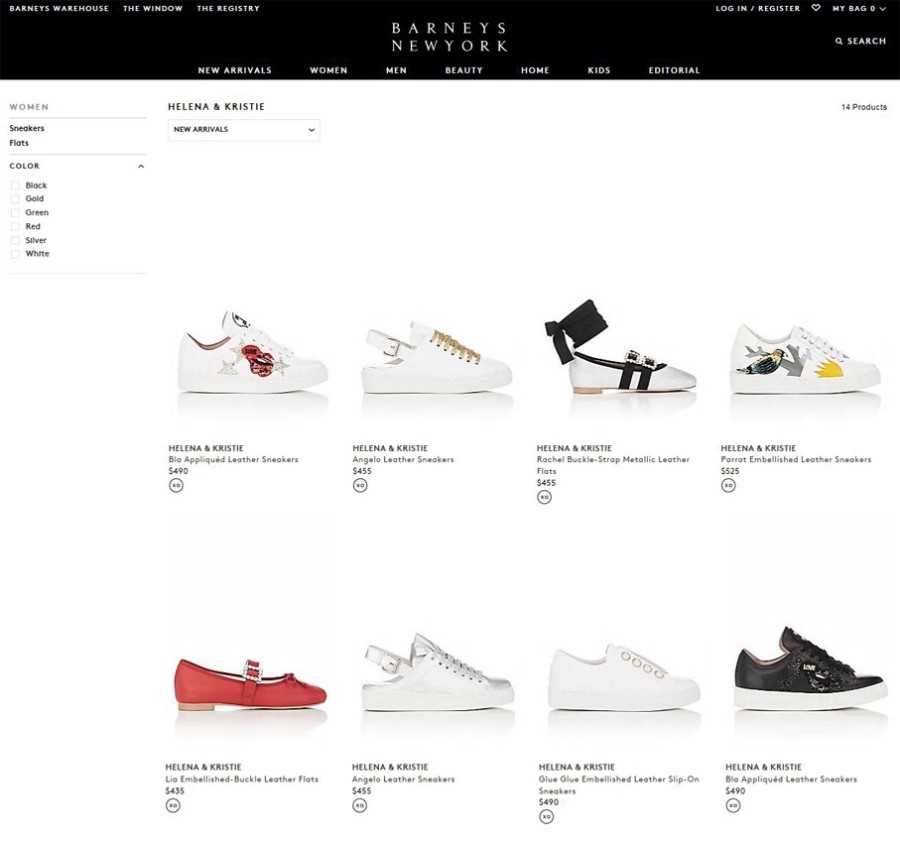Viewport: 900px width, 843px height.
Task: Click XO badge under Lia Embellished-Buckle Flats
Action: (x=173, y=805)
